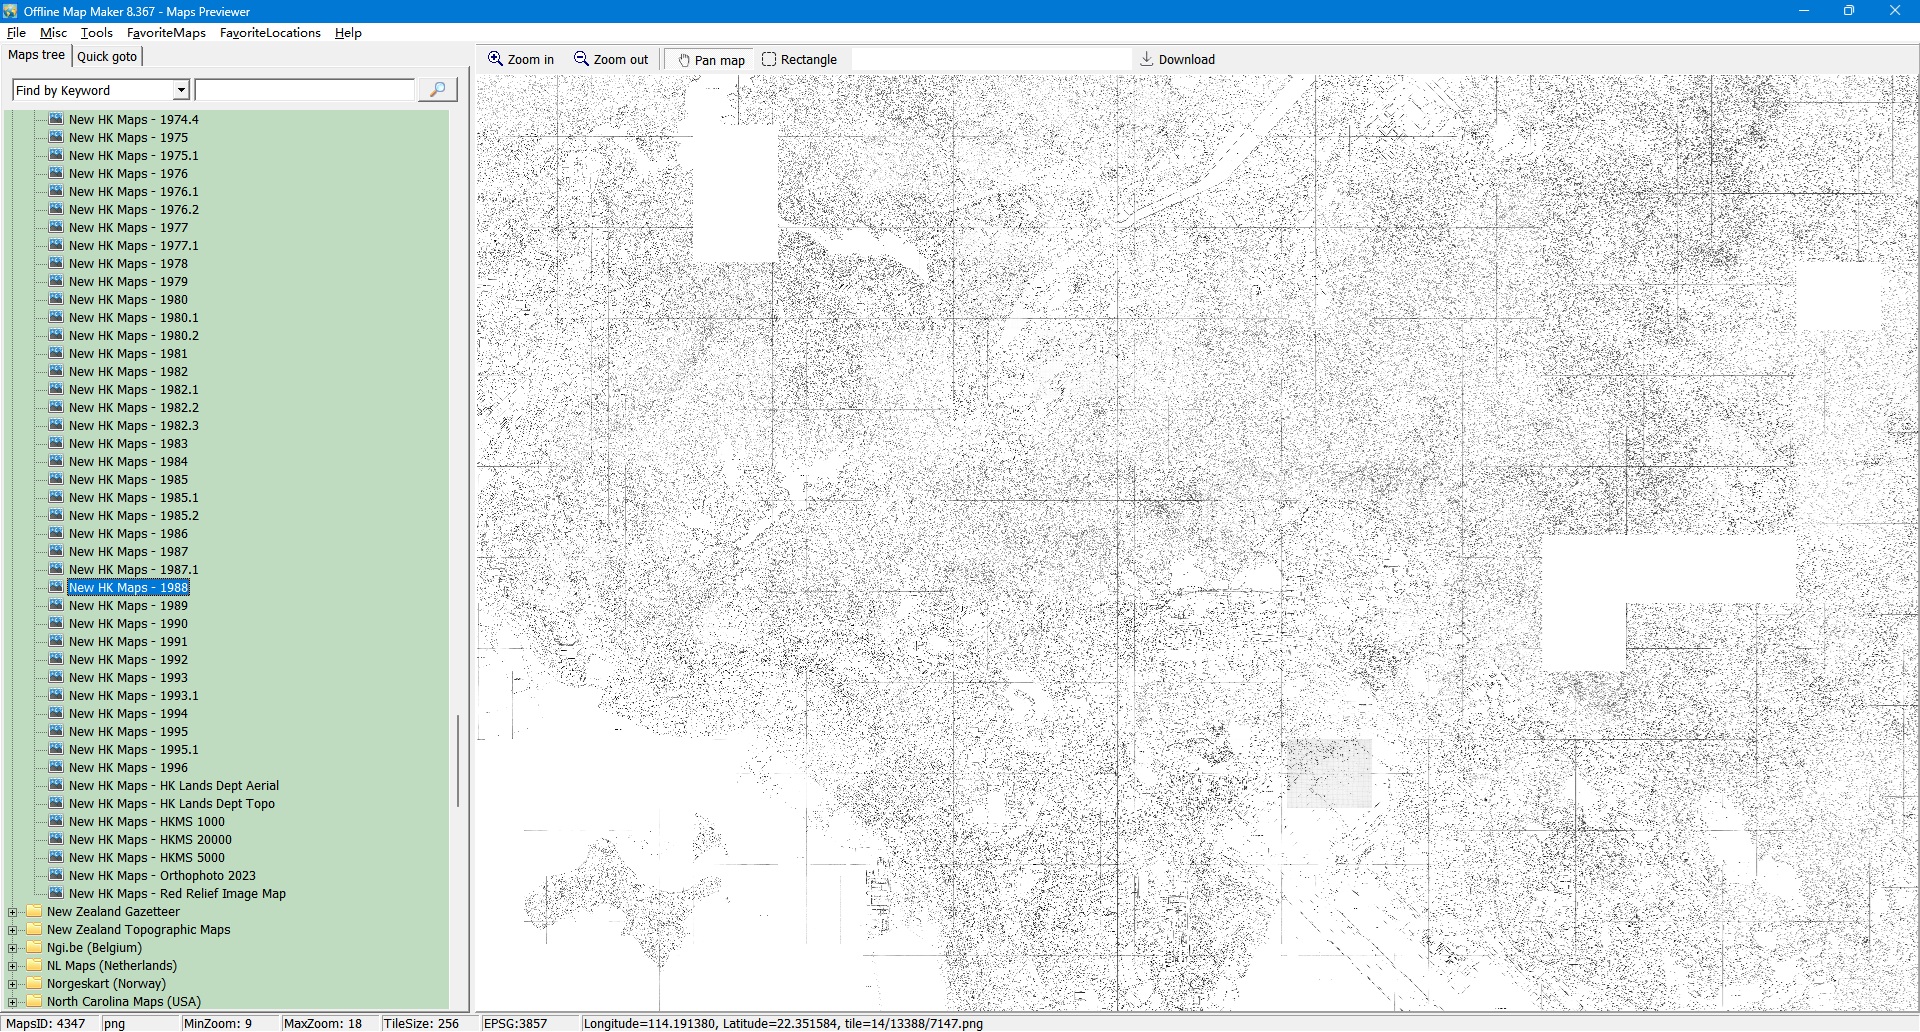1920x1032 pixels.
Task: Click folder icon of Ngi.be (Belgium)
Action: (35, 947)
